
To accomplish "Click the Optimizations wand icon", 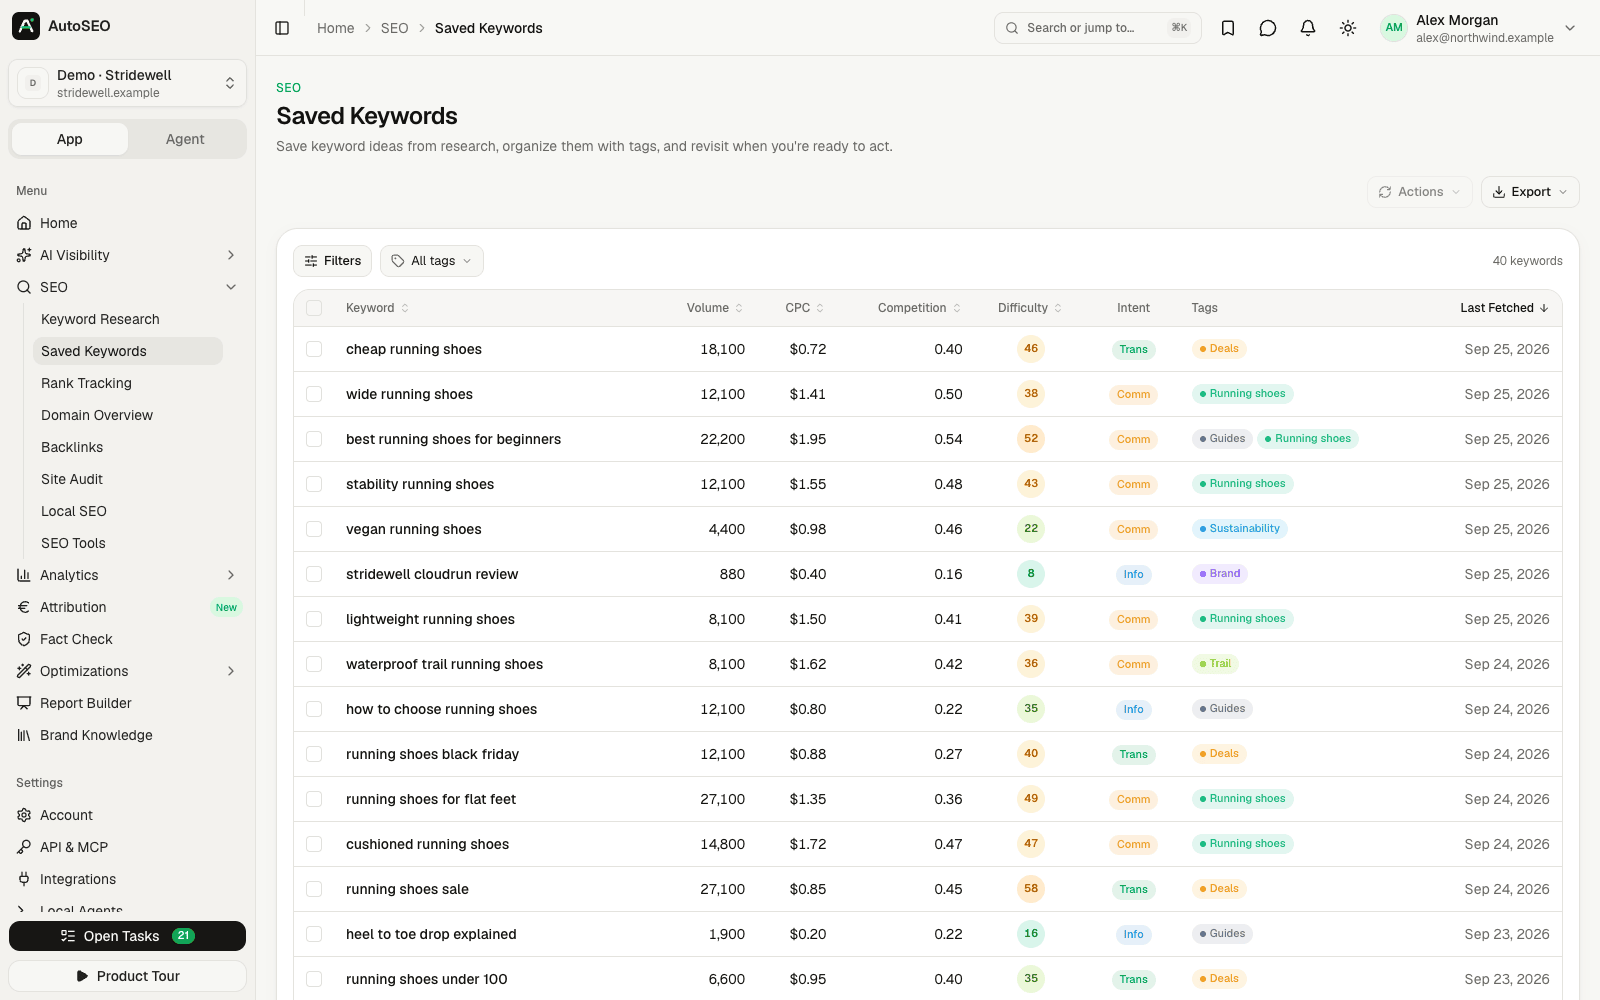I will [x=24, y=671].
